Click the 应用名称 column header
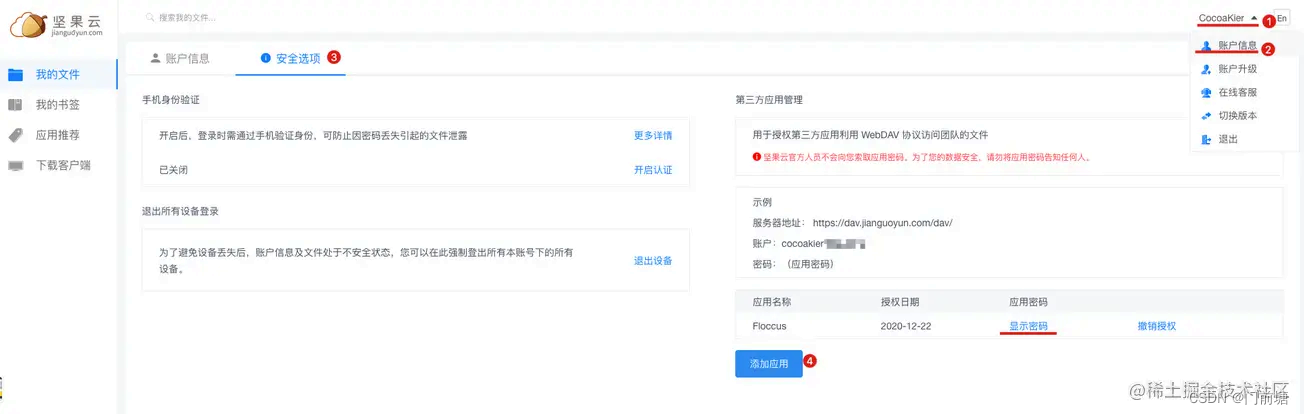The height and width of the screenshot is (414, 1304). 772,301
